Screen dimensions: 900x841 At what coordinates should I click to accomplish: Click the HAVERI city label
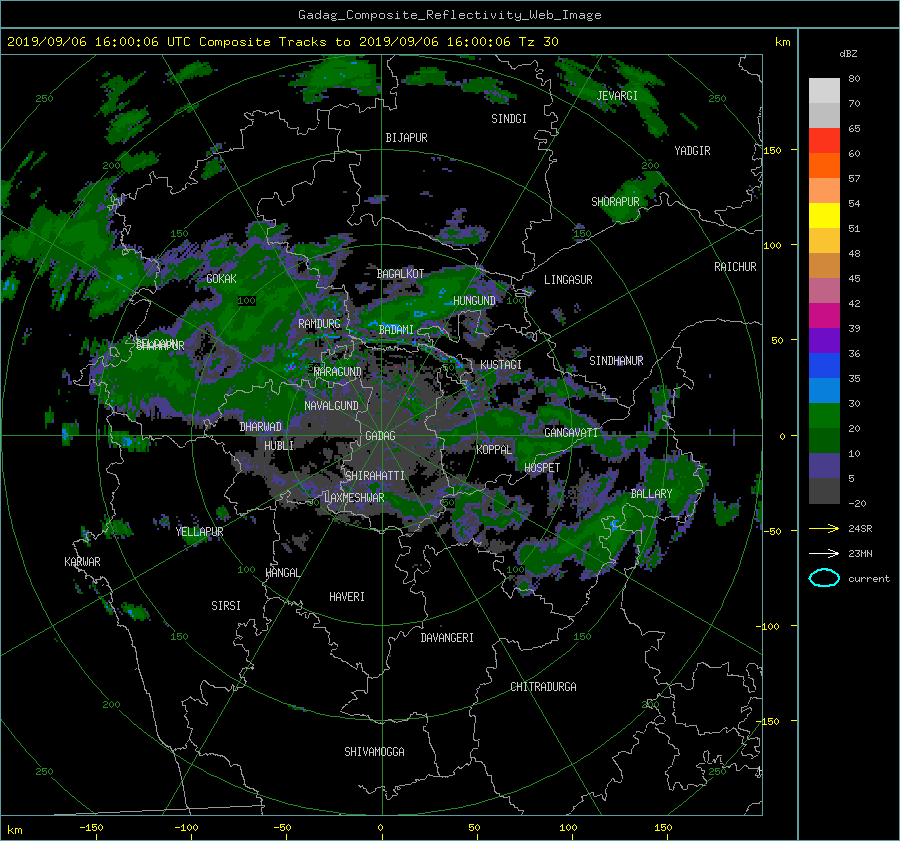347,597
